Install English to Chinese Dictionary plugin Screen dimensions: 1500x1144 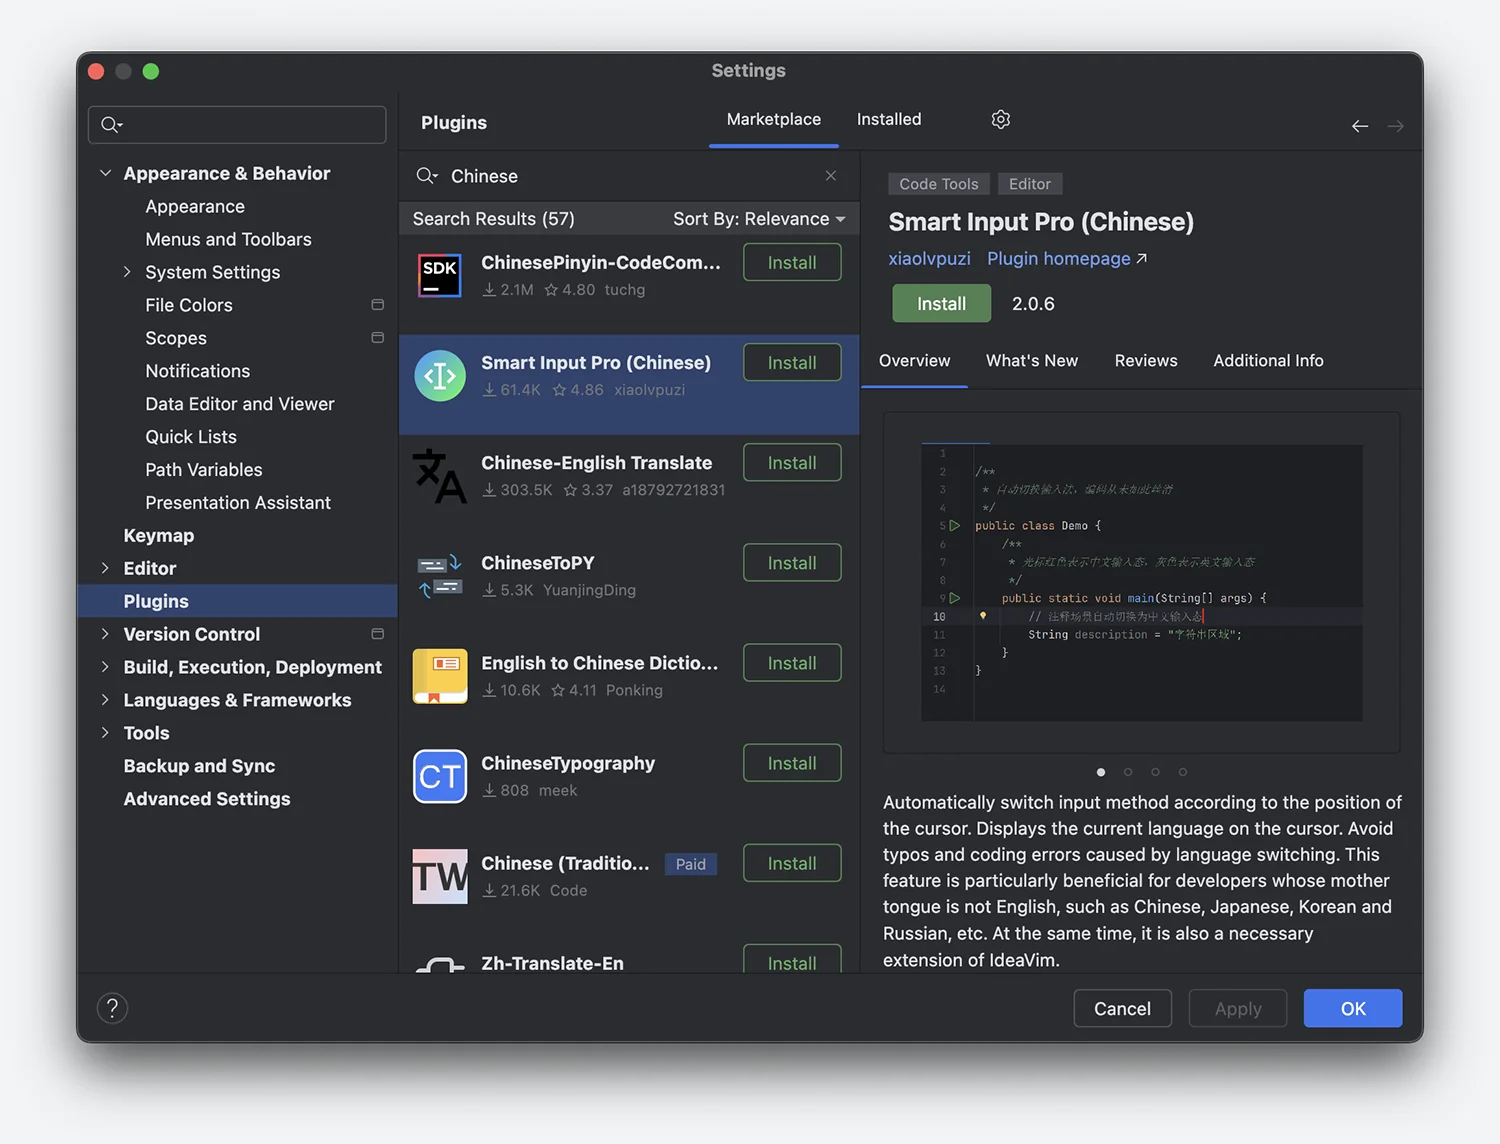(x=792, y=662)
